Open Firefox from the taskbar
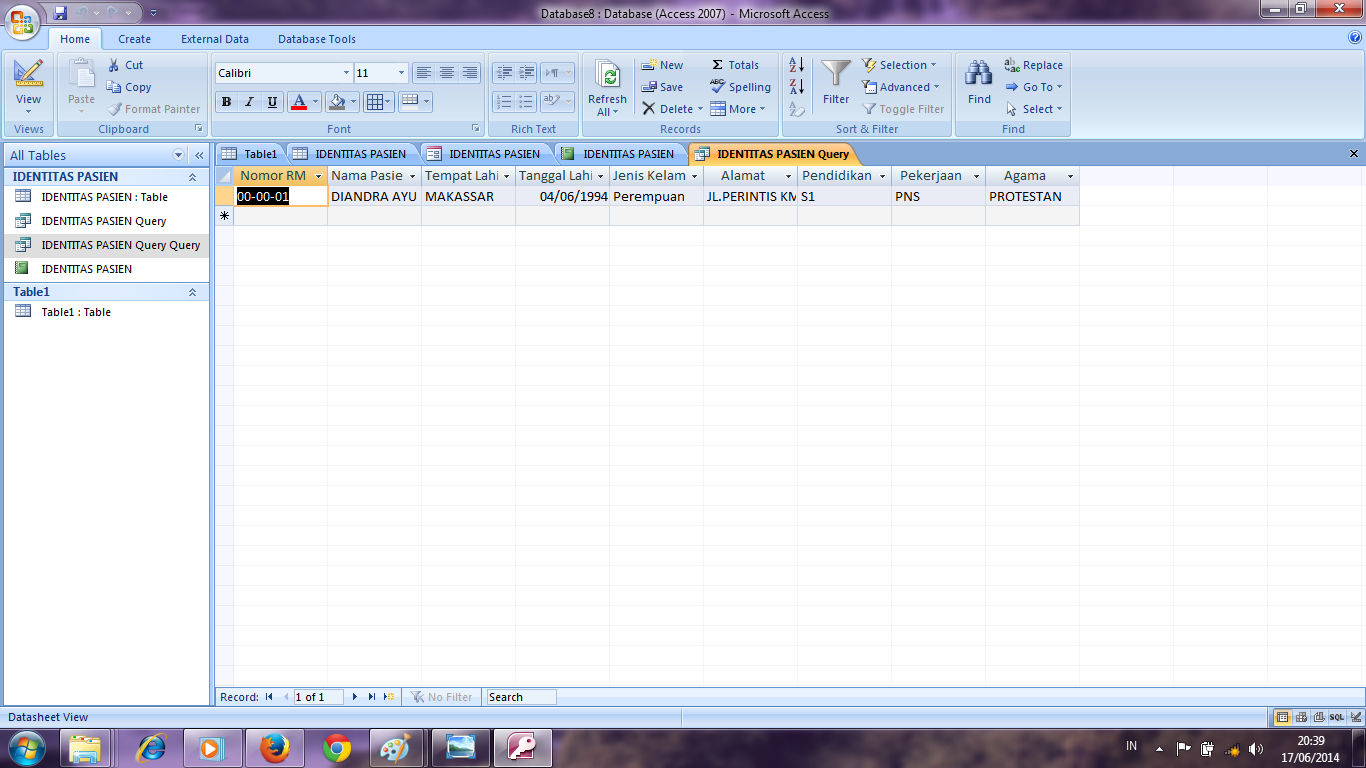This screenshot has height=768, width=1366. (x=274, y=748)
